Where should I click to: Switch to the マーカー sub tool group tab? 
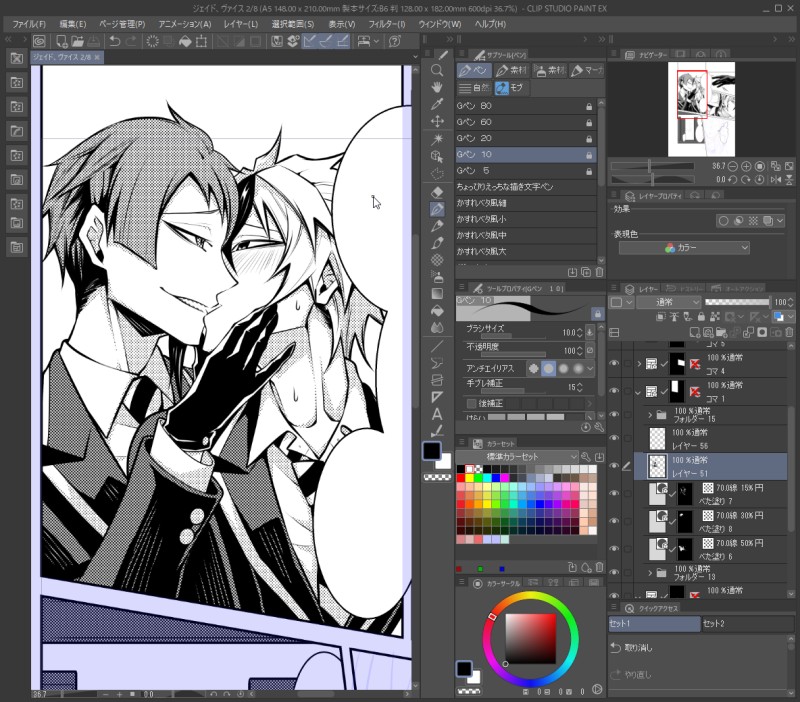tap(587, 70)
